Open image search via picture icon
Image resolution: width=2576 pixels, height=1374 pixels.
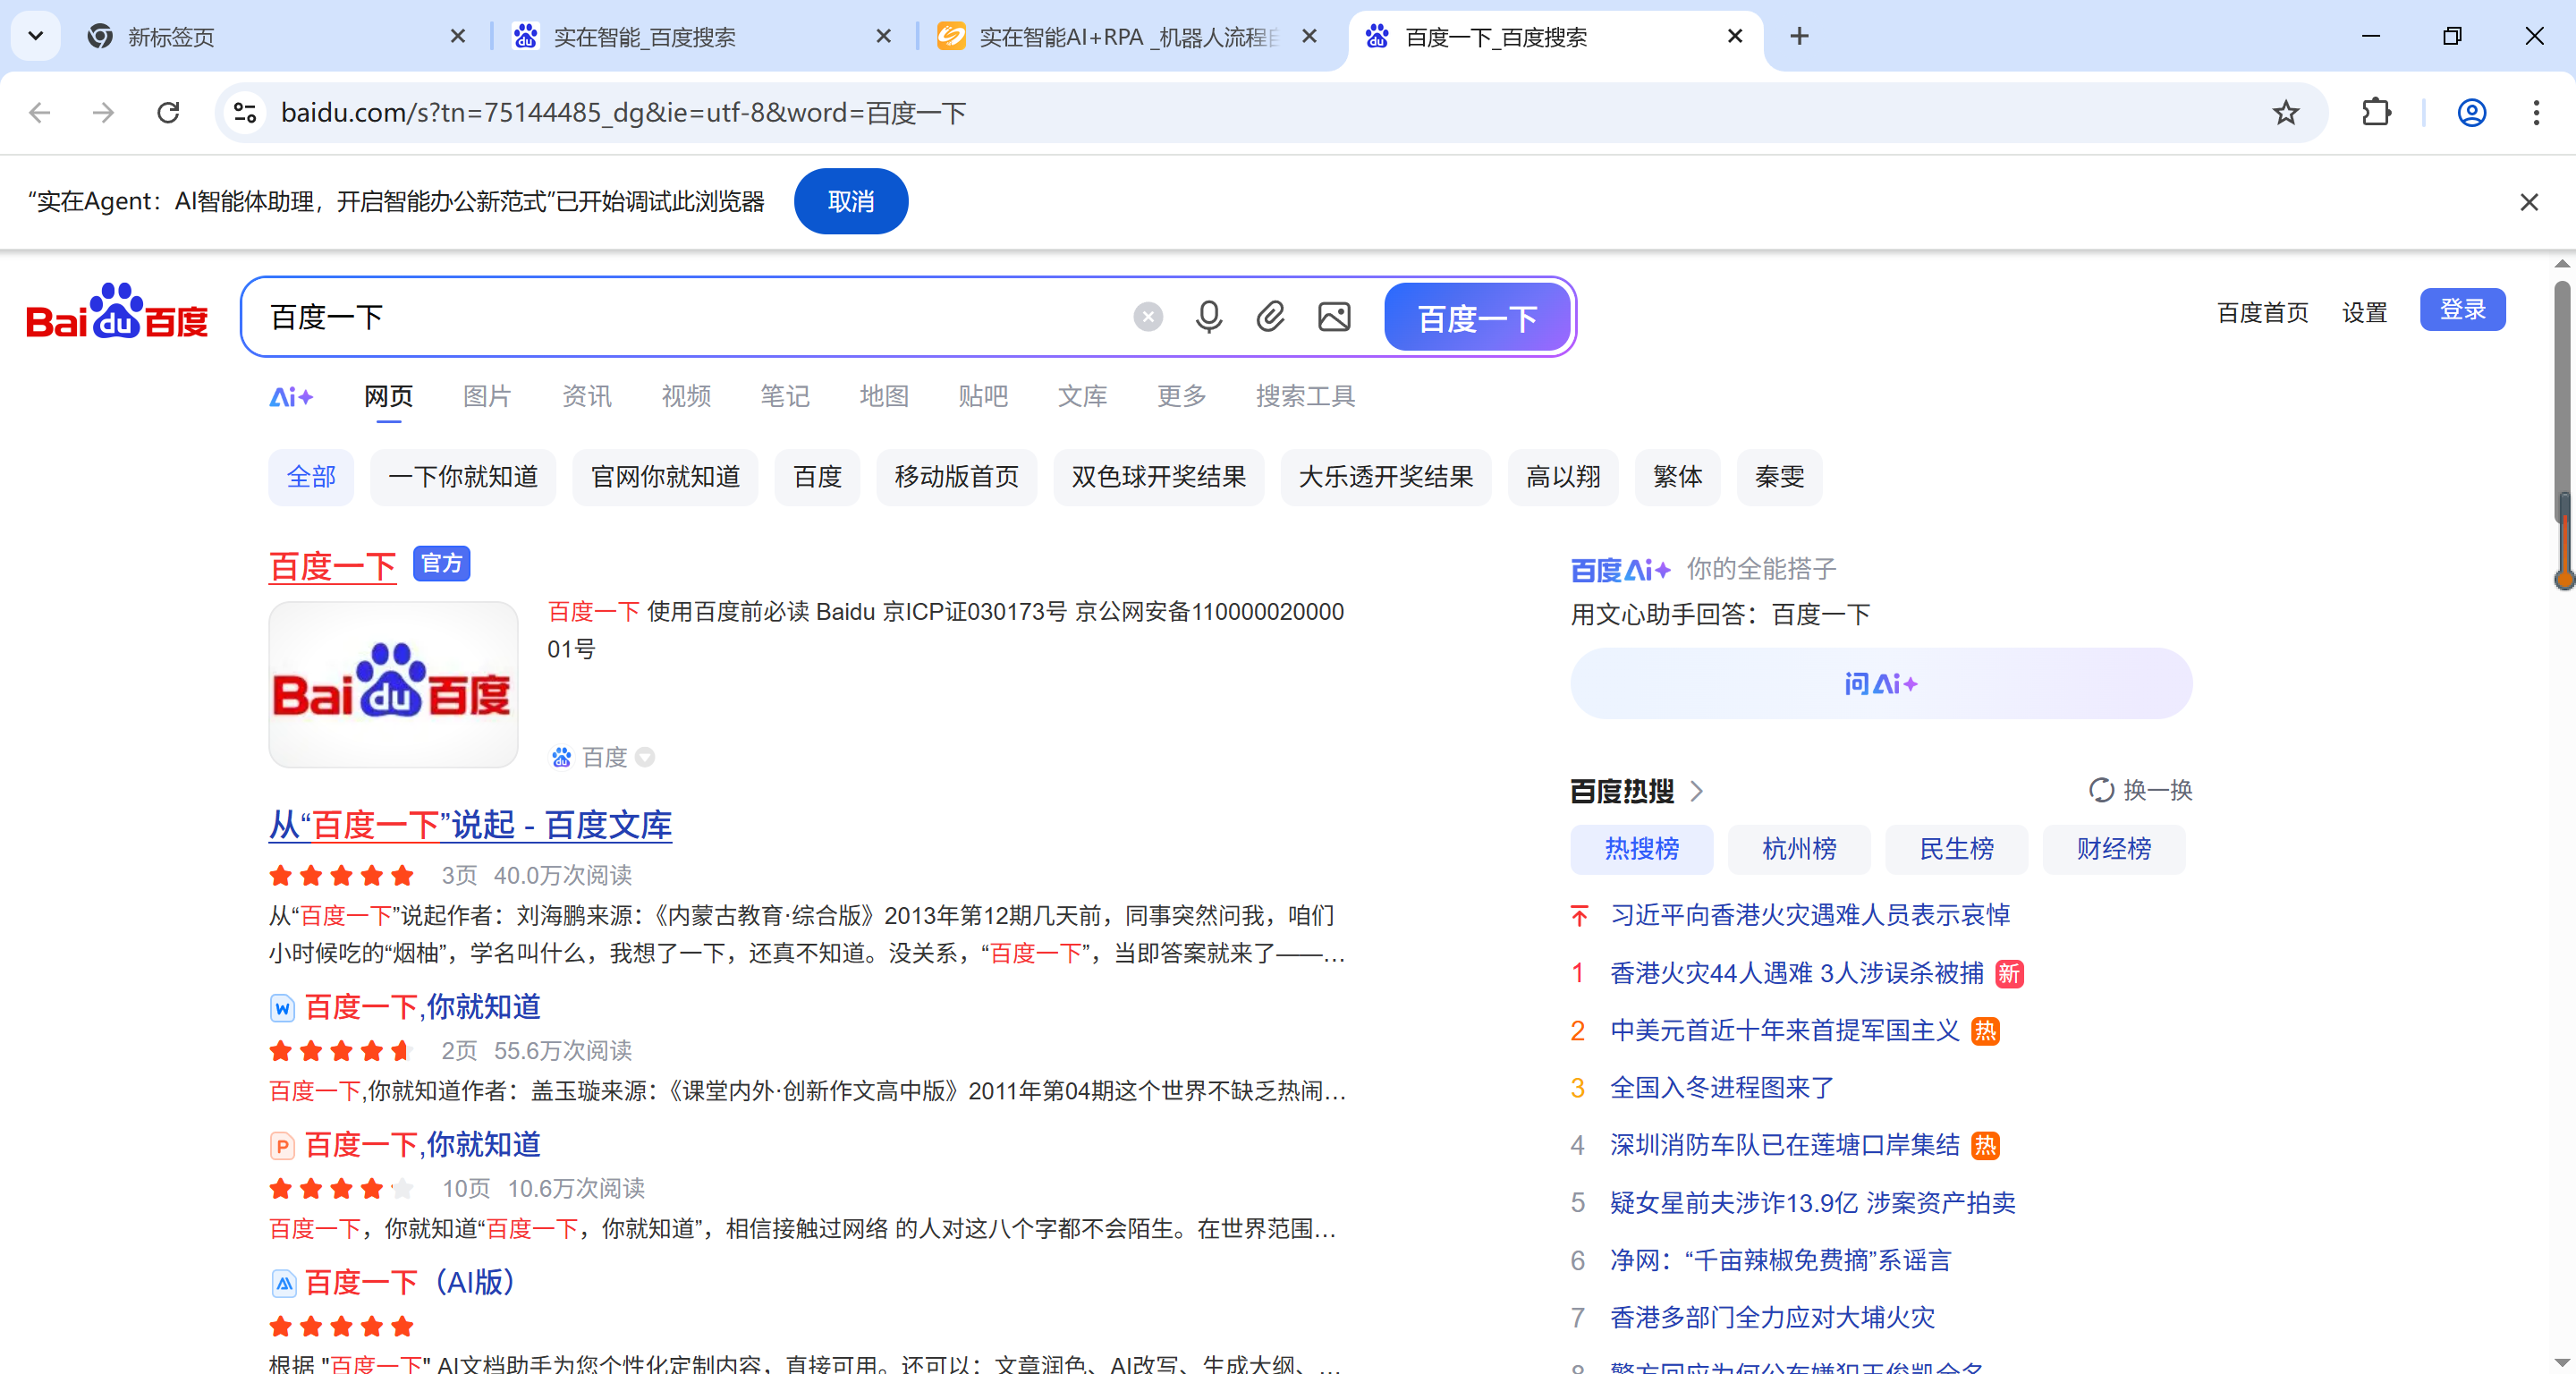pos(1333,317)
